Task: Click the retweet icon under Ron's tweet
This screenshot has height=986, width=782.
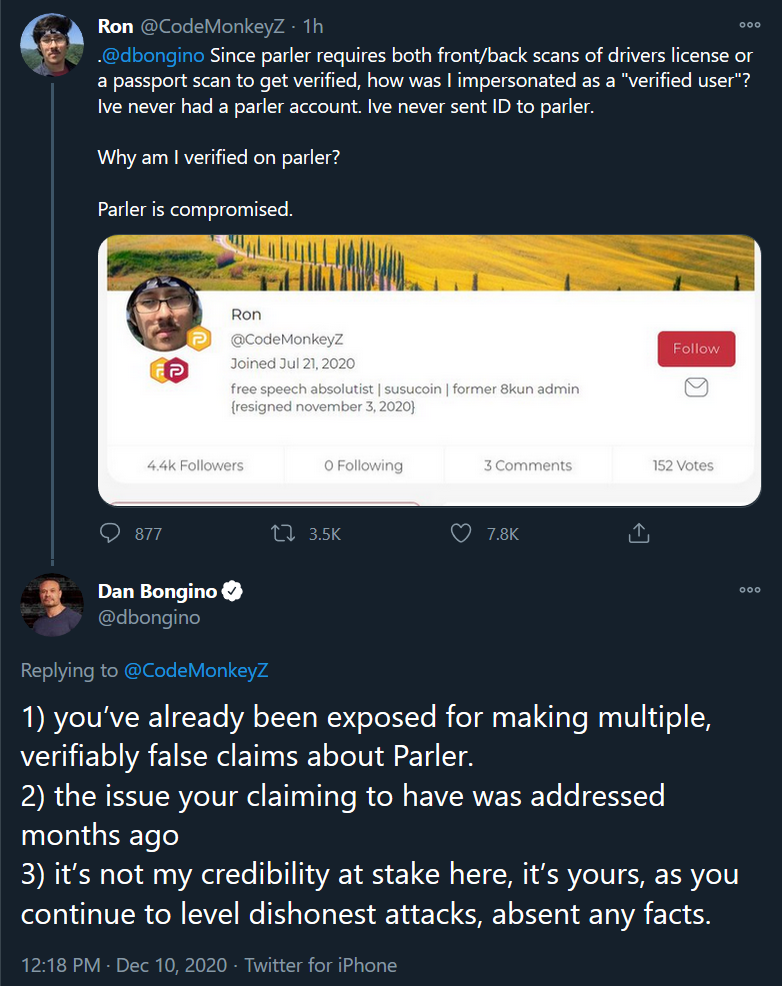Action: pos(284,534)
